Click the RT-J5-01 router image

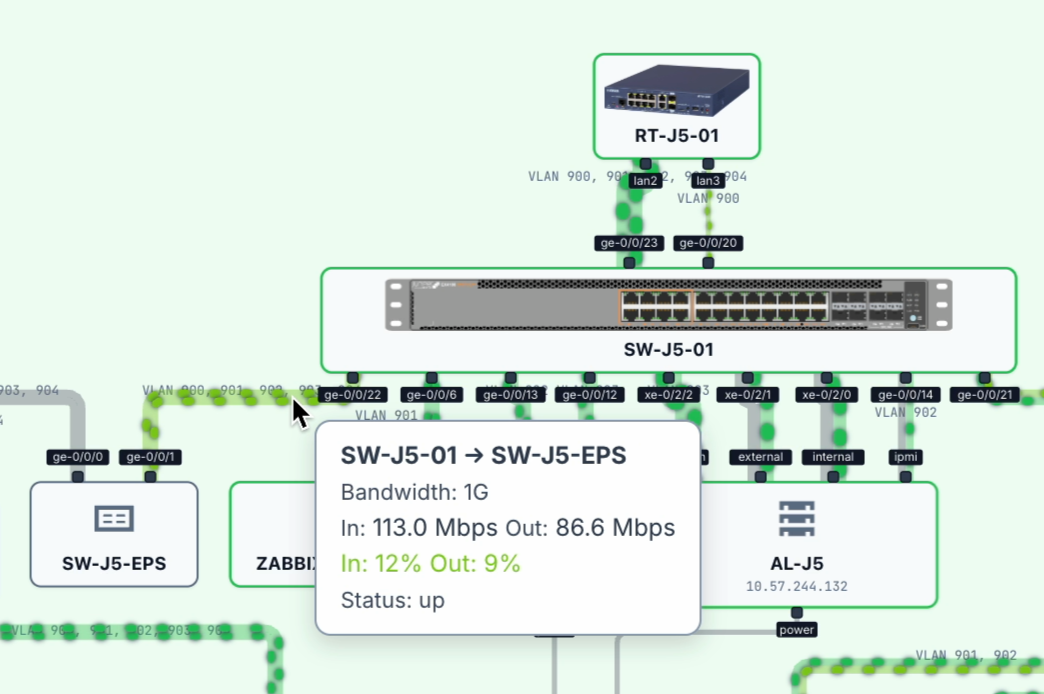pos(676,91)
